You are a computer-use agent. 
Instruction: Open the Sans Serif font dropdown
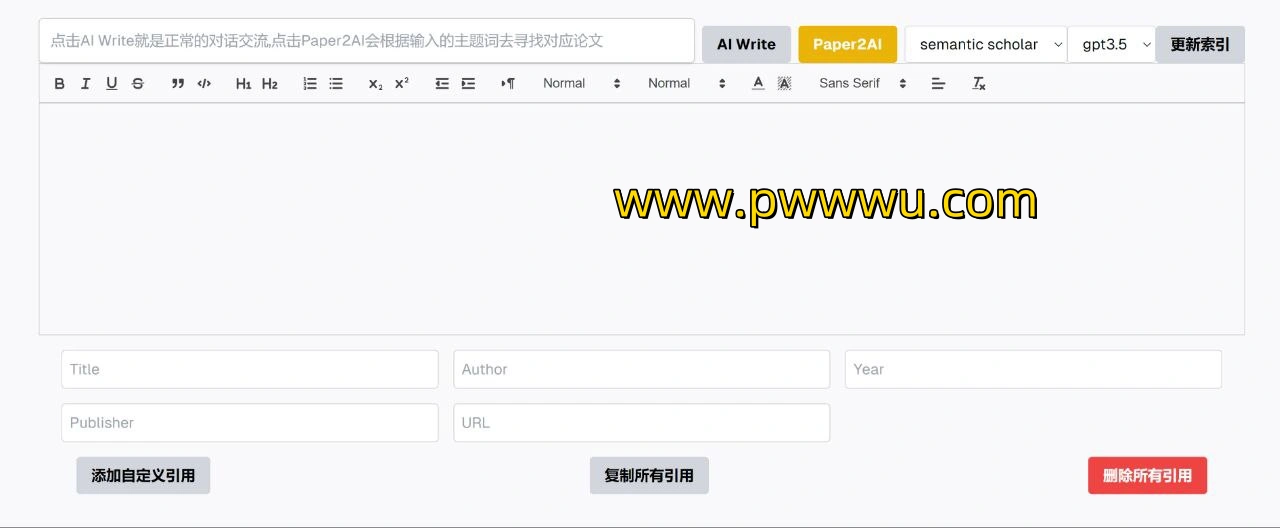point(862,84)
